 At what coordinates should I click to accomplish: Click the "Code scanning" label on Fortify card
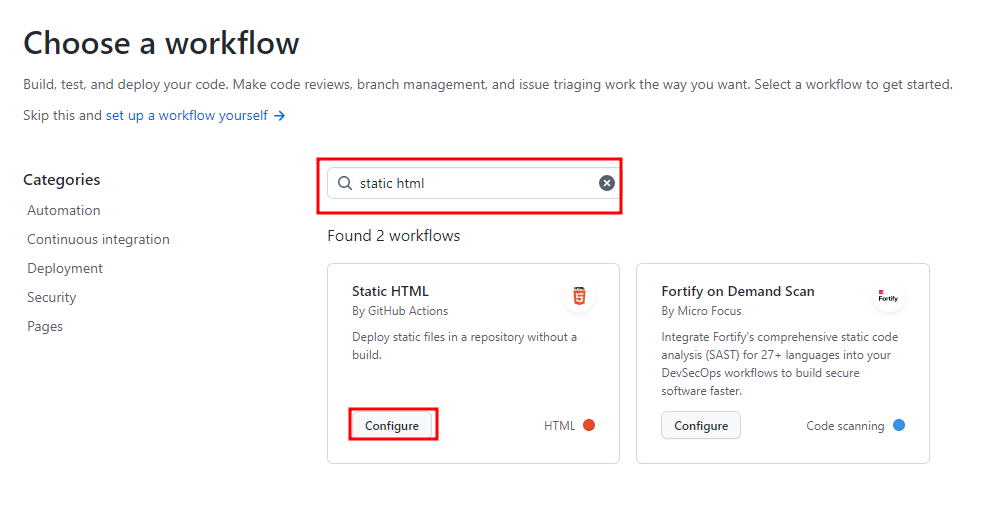[x=845, y=426]
